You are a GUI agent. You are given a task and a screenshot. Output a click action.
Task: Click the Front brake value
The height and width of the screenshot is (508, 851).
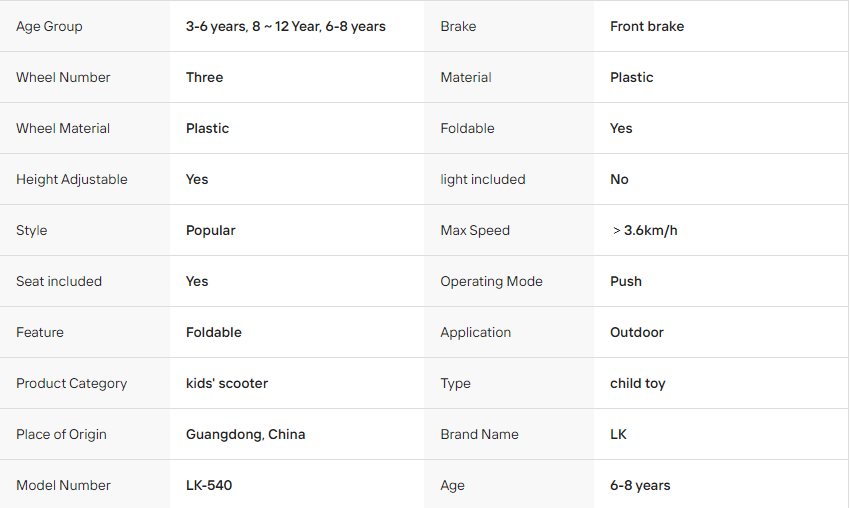(x=646, y=26)
